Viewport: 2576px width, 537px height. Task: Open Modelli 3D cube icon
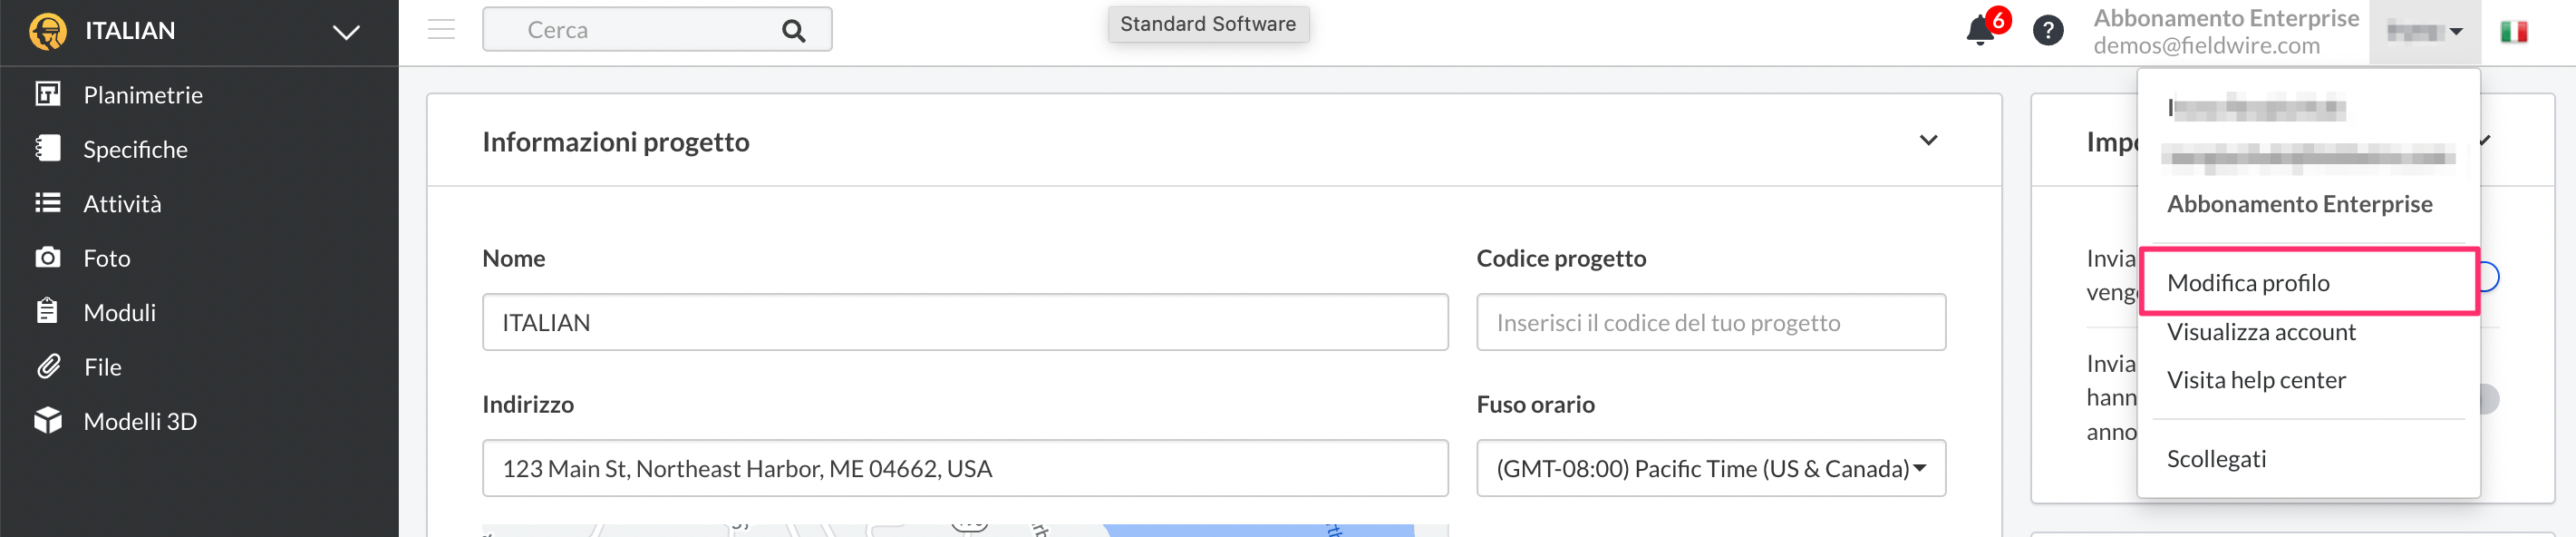[x=47, y=421]
